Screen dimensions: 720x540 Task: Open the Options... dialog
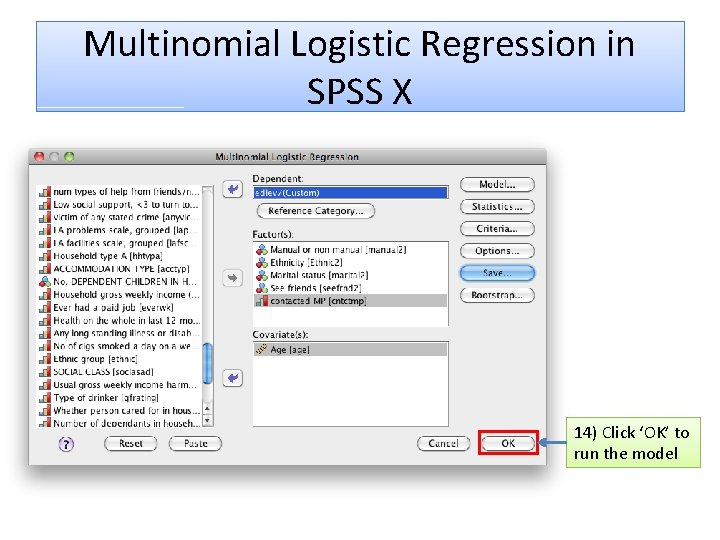[x=497, y=251]
